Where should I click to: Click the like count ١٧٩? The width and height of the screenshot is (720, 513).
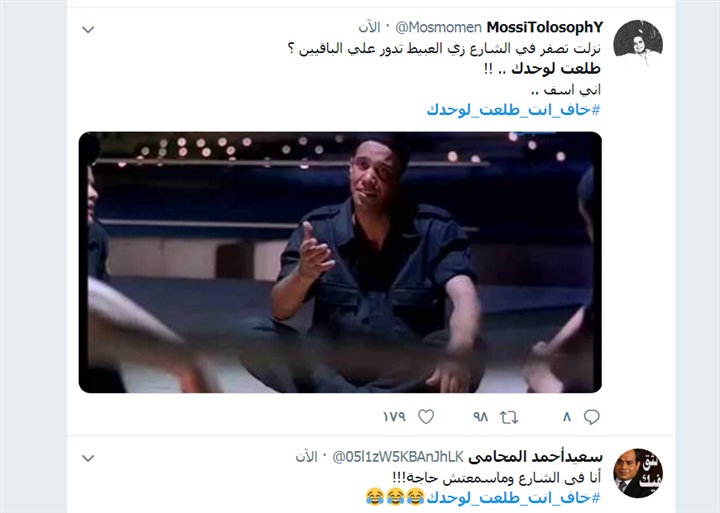coord(394,417)
